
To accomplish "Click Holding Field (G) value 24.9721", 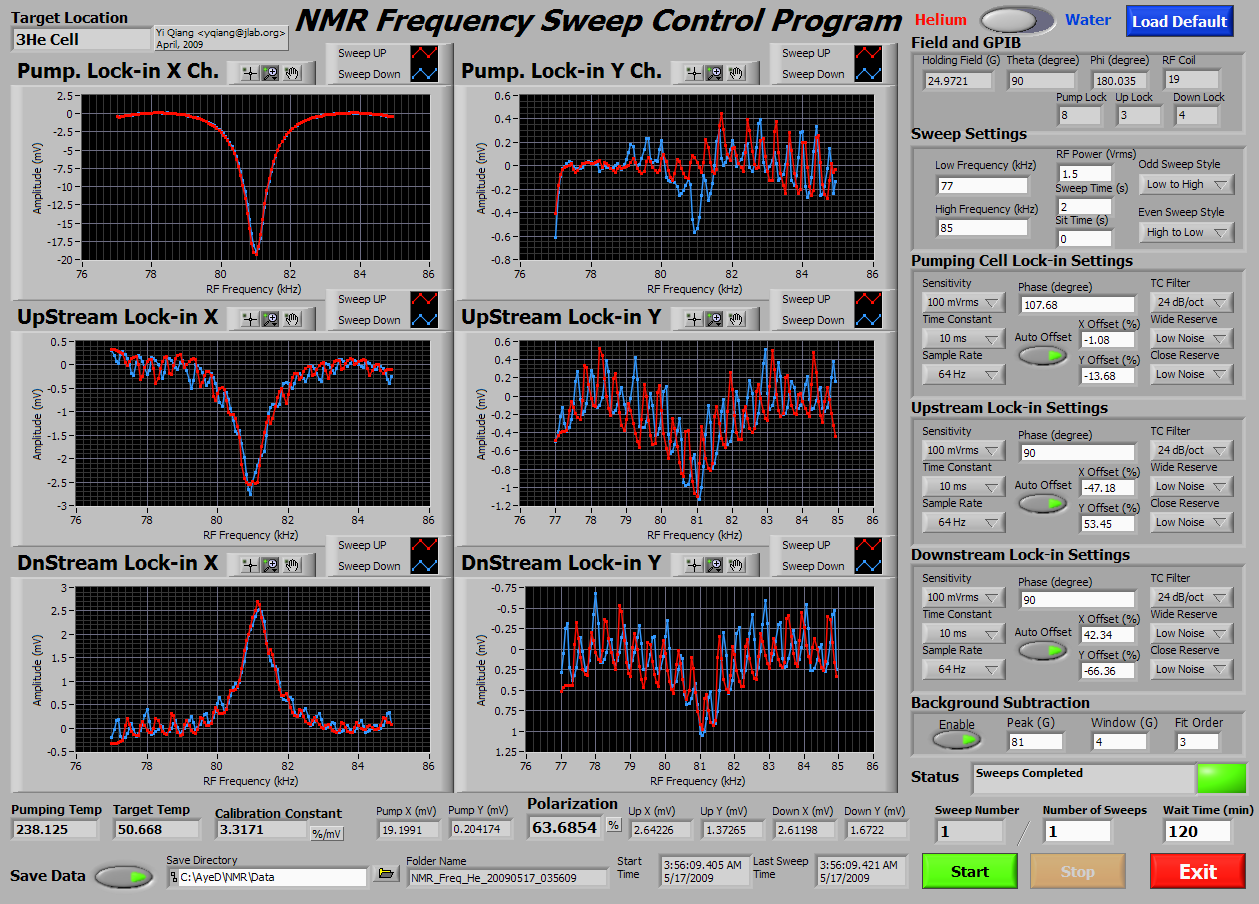I will point(958,81).
